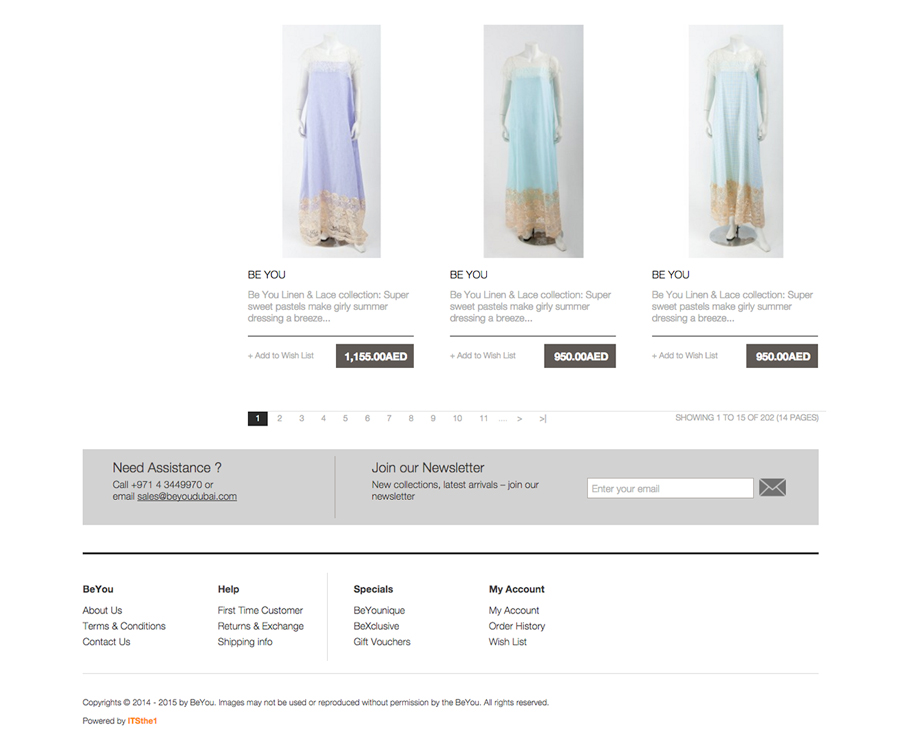Select page 7 in pagination
Viewport: 900px width, 748px height.
tap(389, 418)
